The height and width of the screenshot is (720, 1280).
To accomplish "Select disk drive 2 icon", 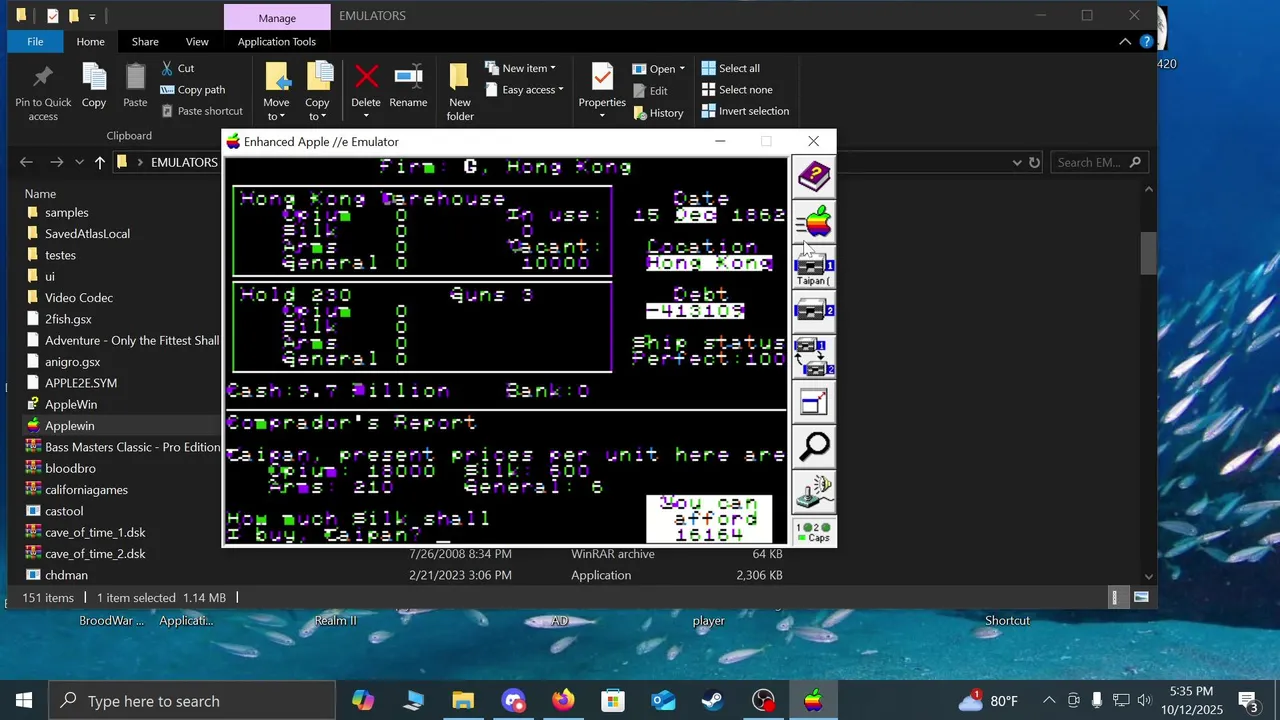I will pos(814,311).
